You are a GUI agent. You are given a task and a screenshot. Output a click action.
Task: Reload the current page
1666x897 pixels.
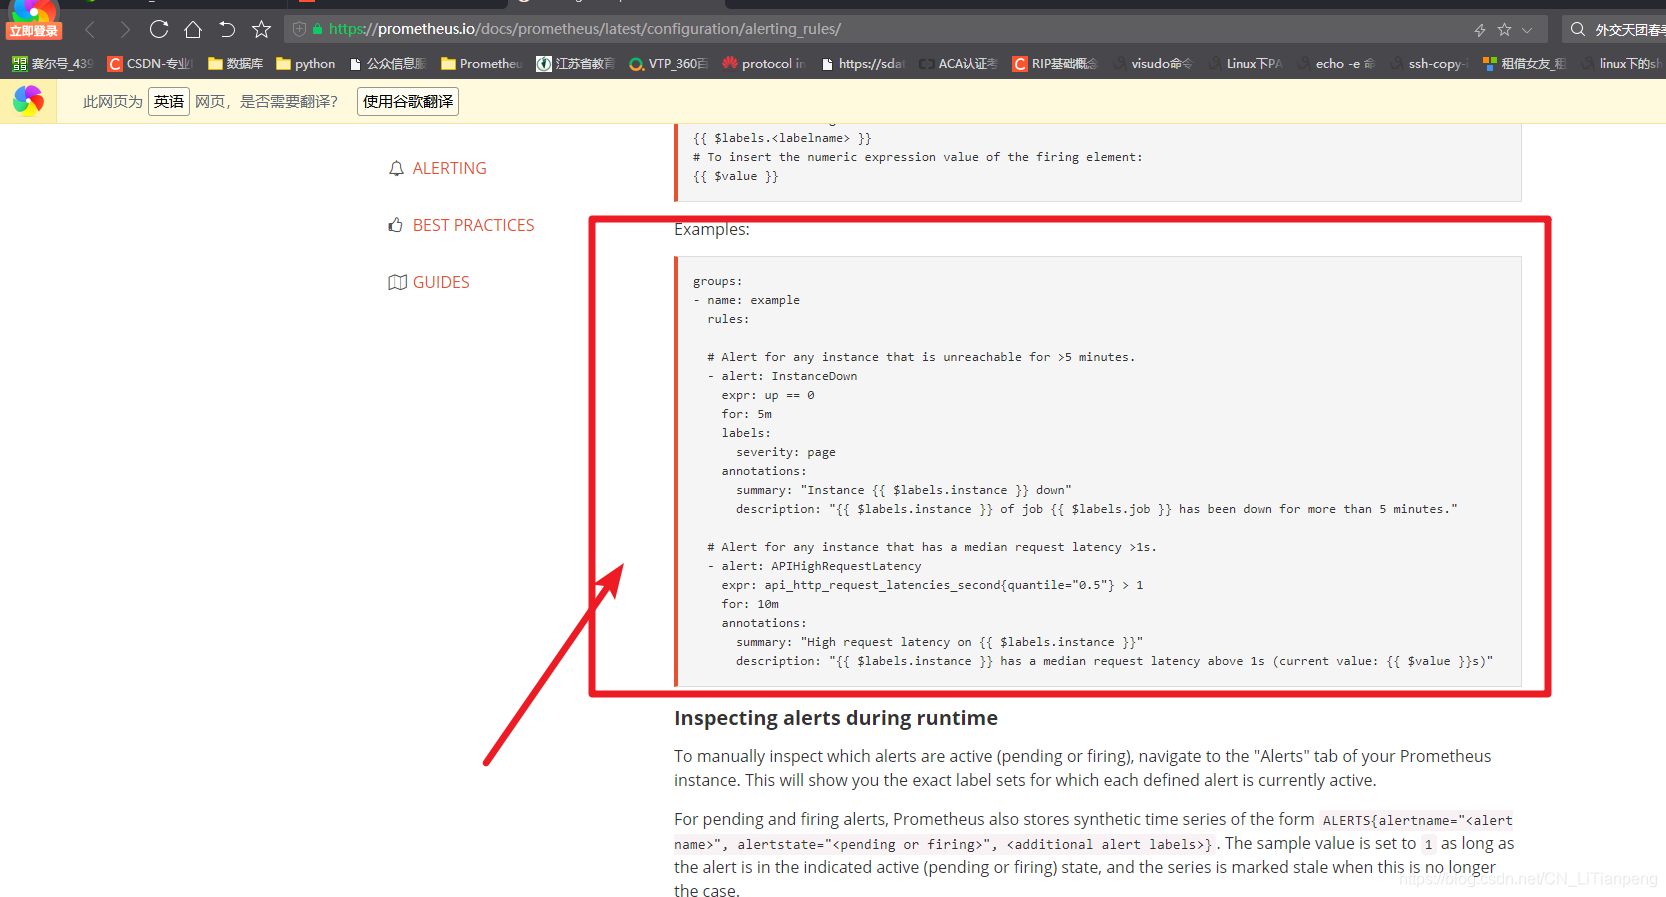click(159, 29)
